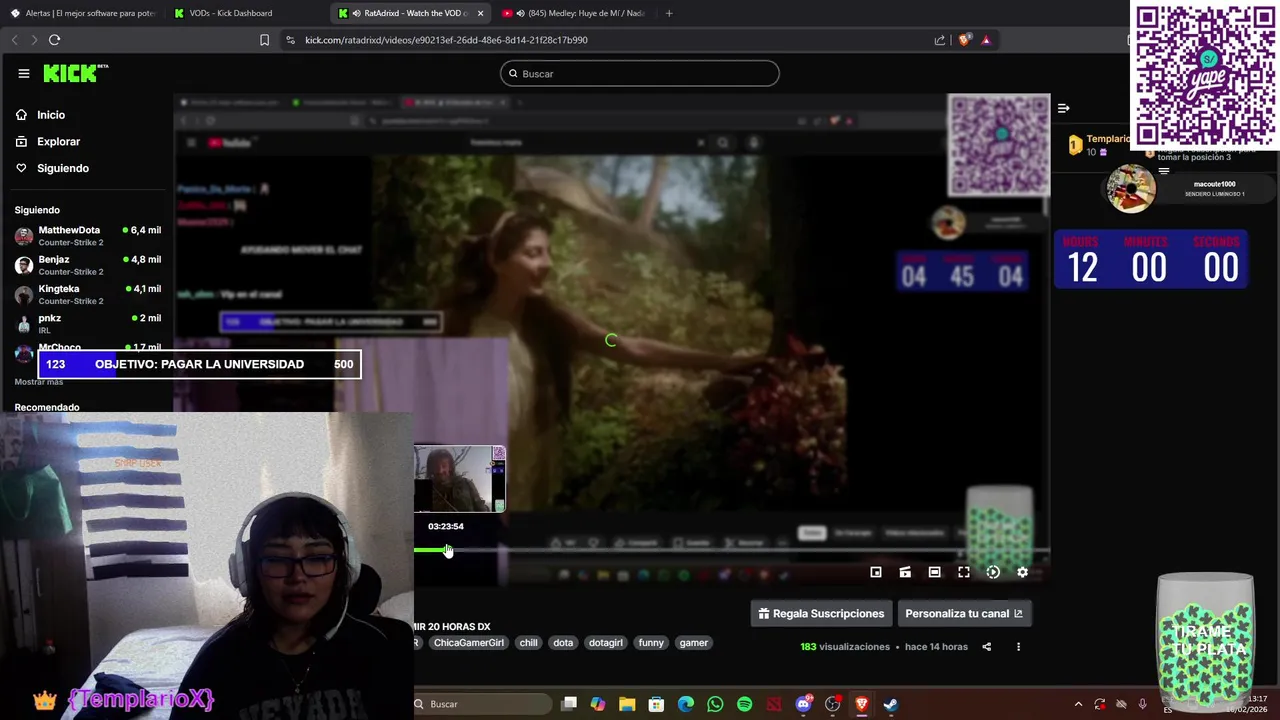Open pnkz channel in following list
1280x720 pixels.
88,323
